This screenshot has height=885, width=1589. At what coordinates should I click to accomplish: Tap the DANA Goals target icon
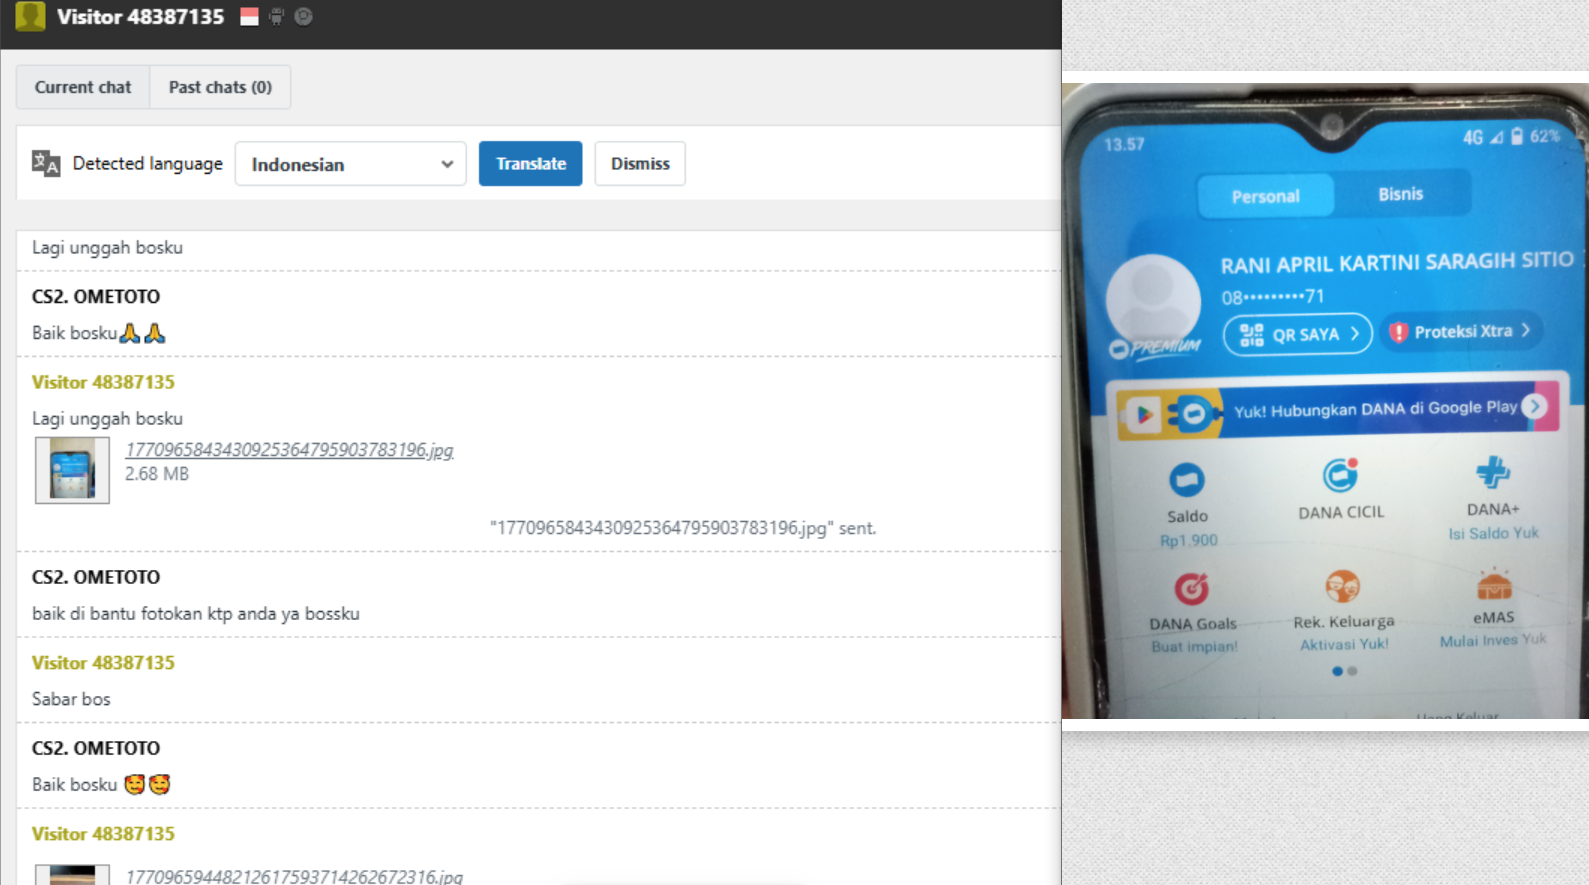[x=1191, y=589]
